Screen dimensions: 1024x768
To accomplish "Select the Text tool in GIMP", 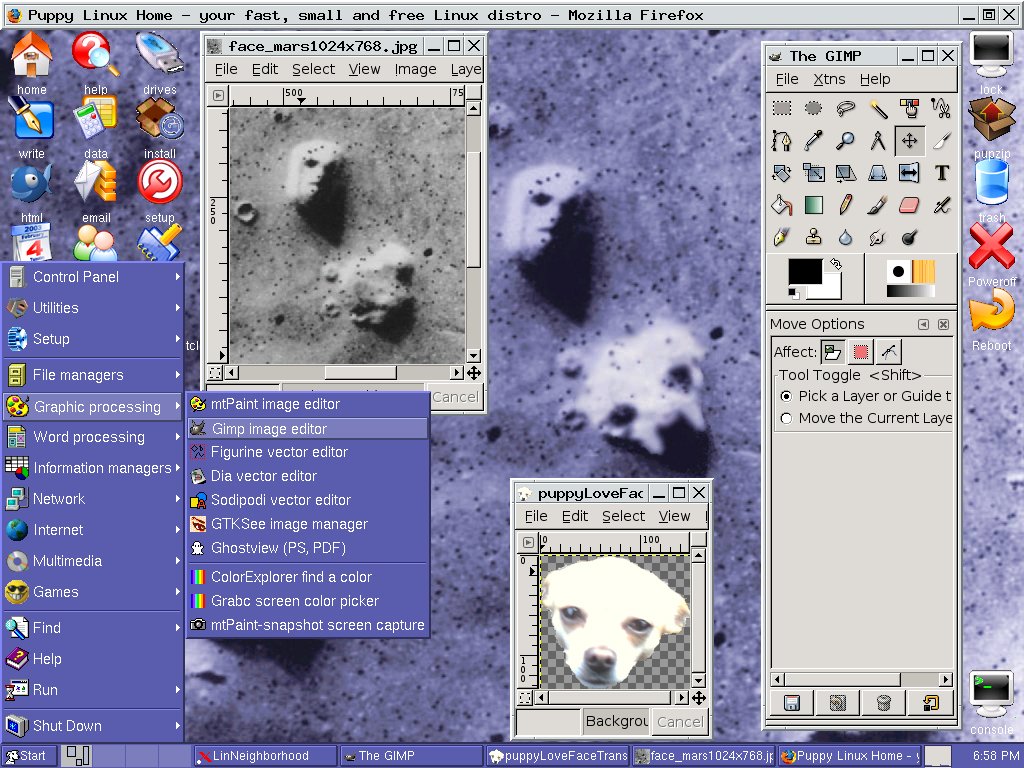I will (x=941, y=173).
